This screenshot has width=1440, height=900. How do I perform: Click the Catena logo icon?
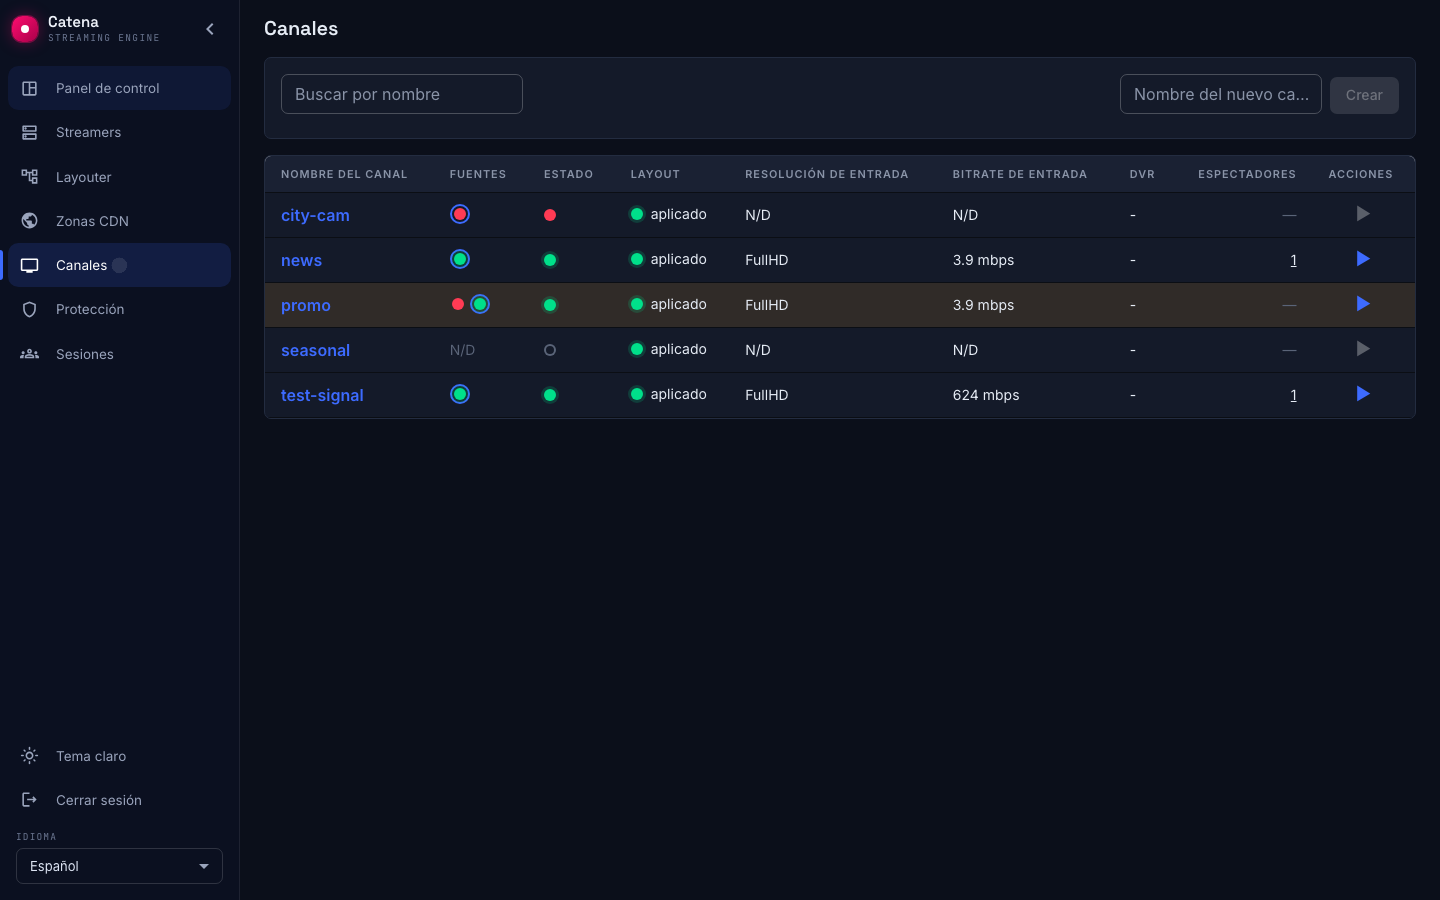click(25, 29)
